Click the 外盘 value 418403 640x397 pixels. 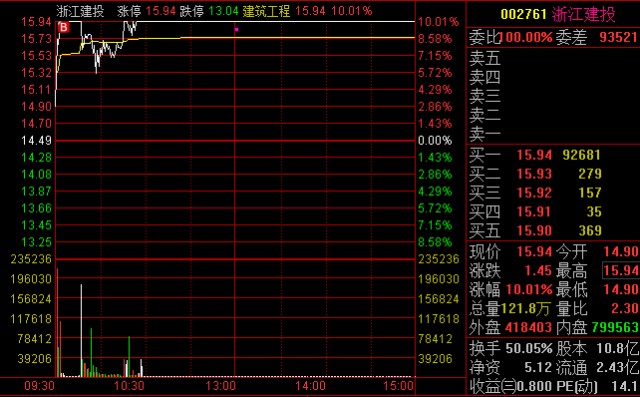pos(529,327)
